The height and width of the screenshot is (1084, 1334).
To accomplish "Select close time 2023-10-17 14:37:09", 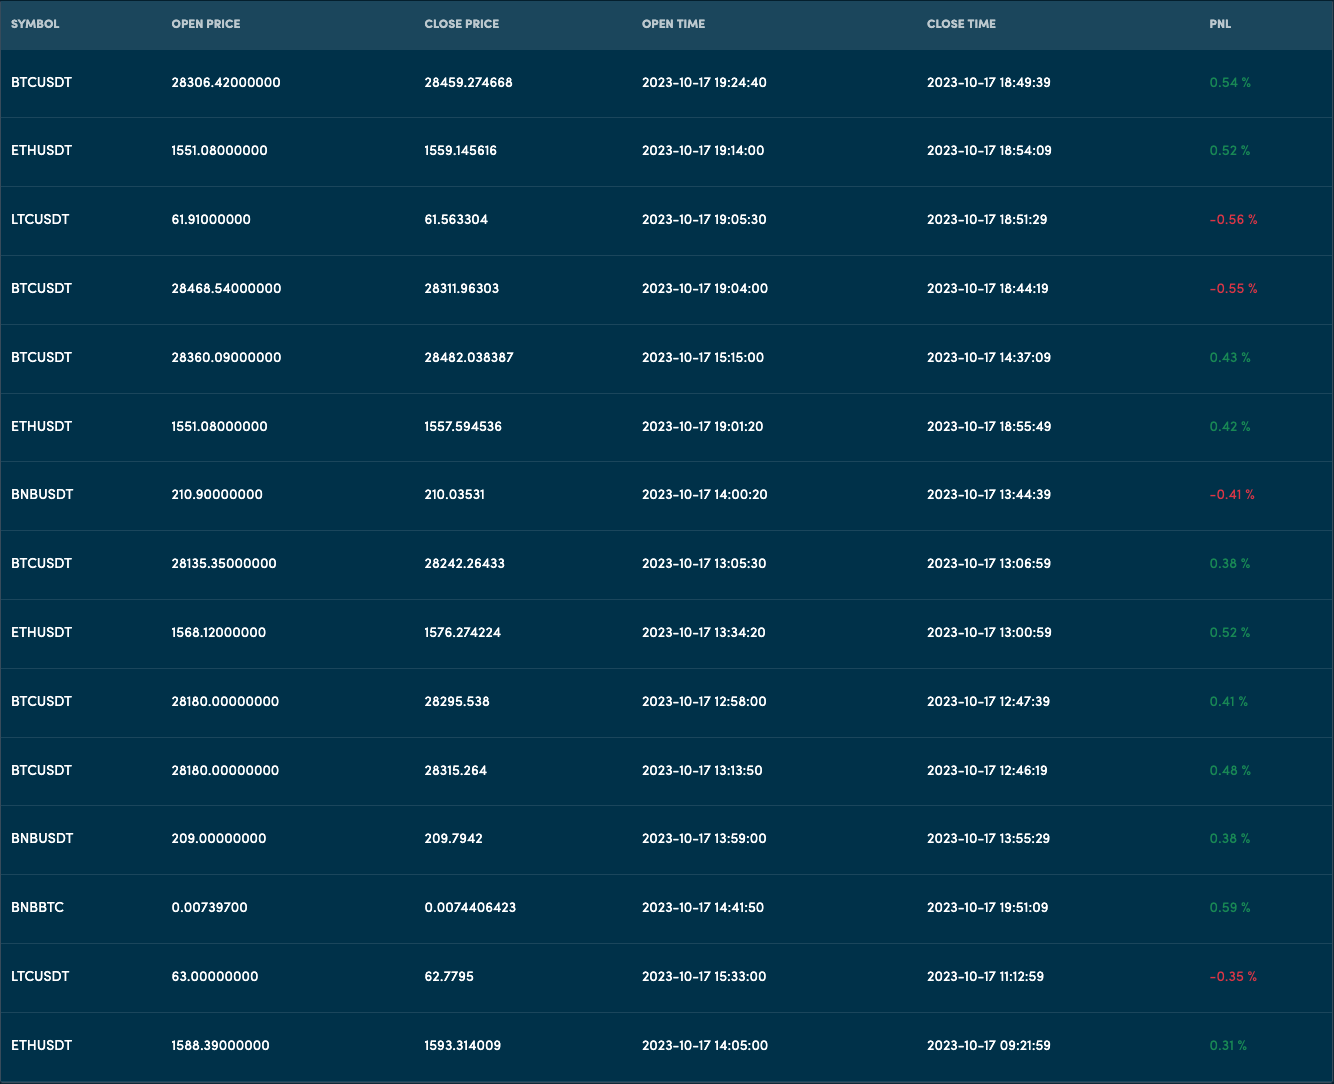I will tap(989, 358).
